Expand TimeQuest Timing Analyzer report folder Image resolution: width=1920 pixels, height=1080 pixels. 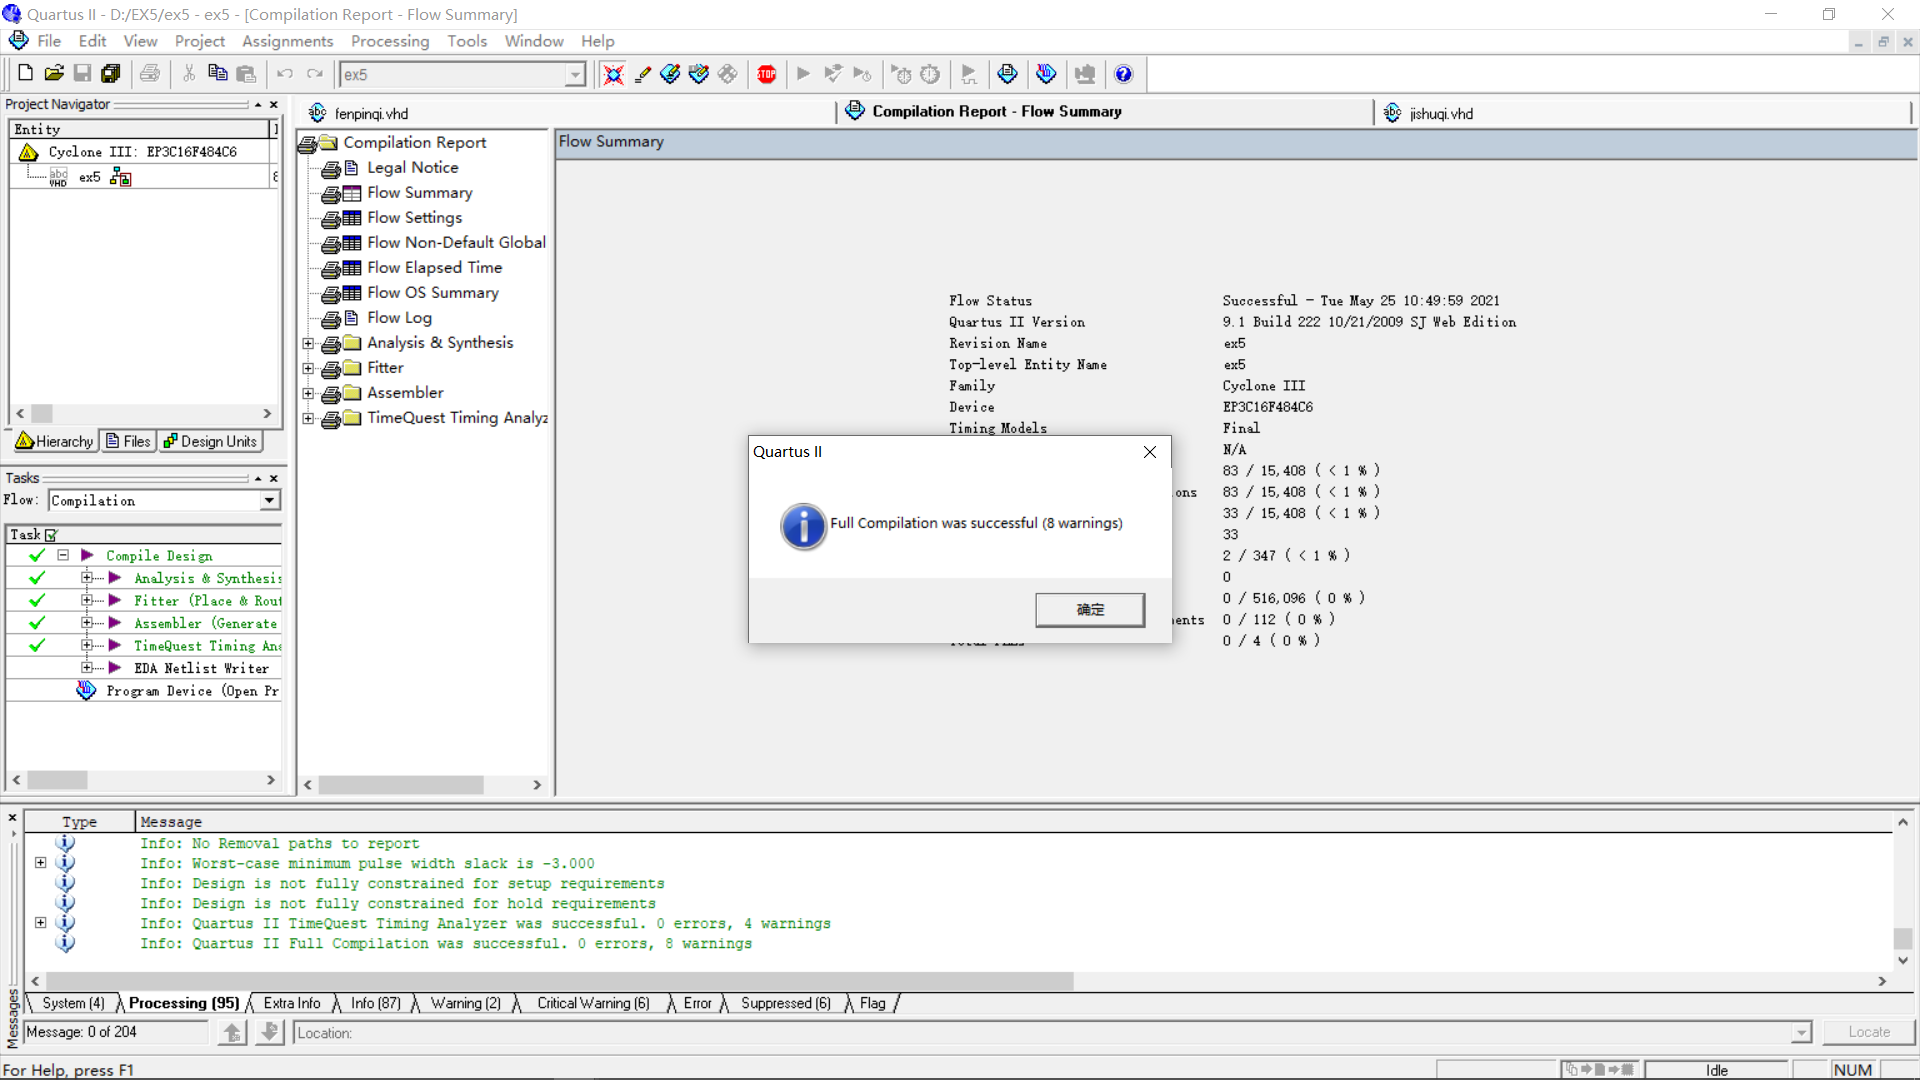pos(308,418)
